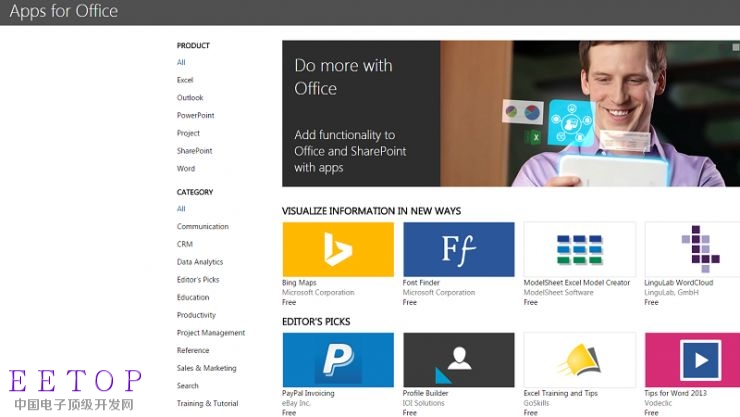
Task: Click the PayPal Invoicing title
Action: tap(308, 393)
